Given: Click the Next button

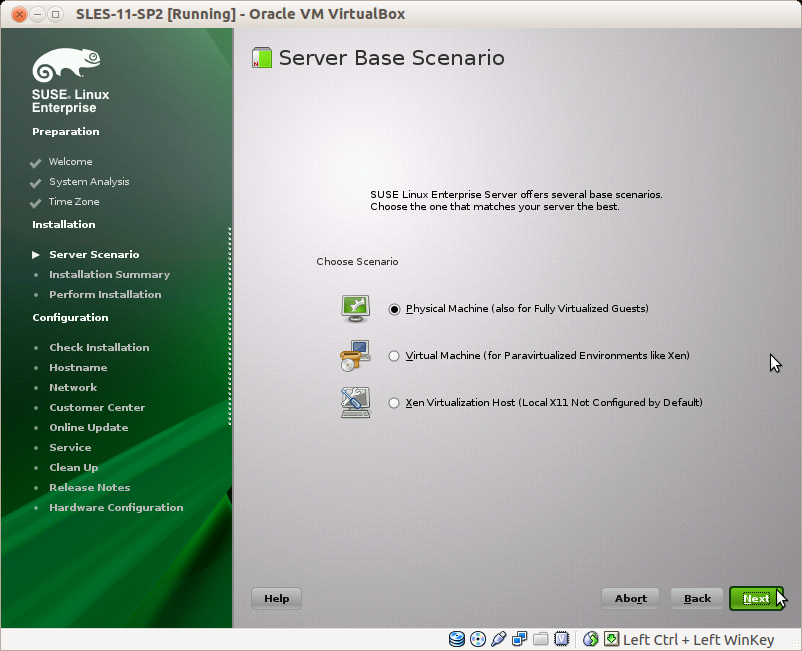Looking at the screenshot, I should [x=756, y=598].
